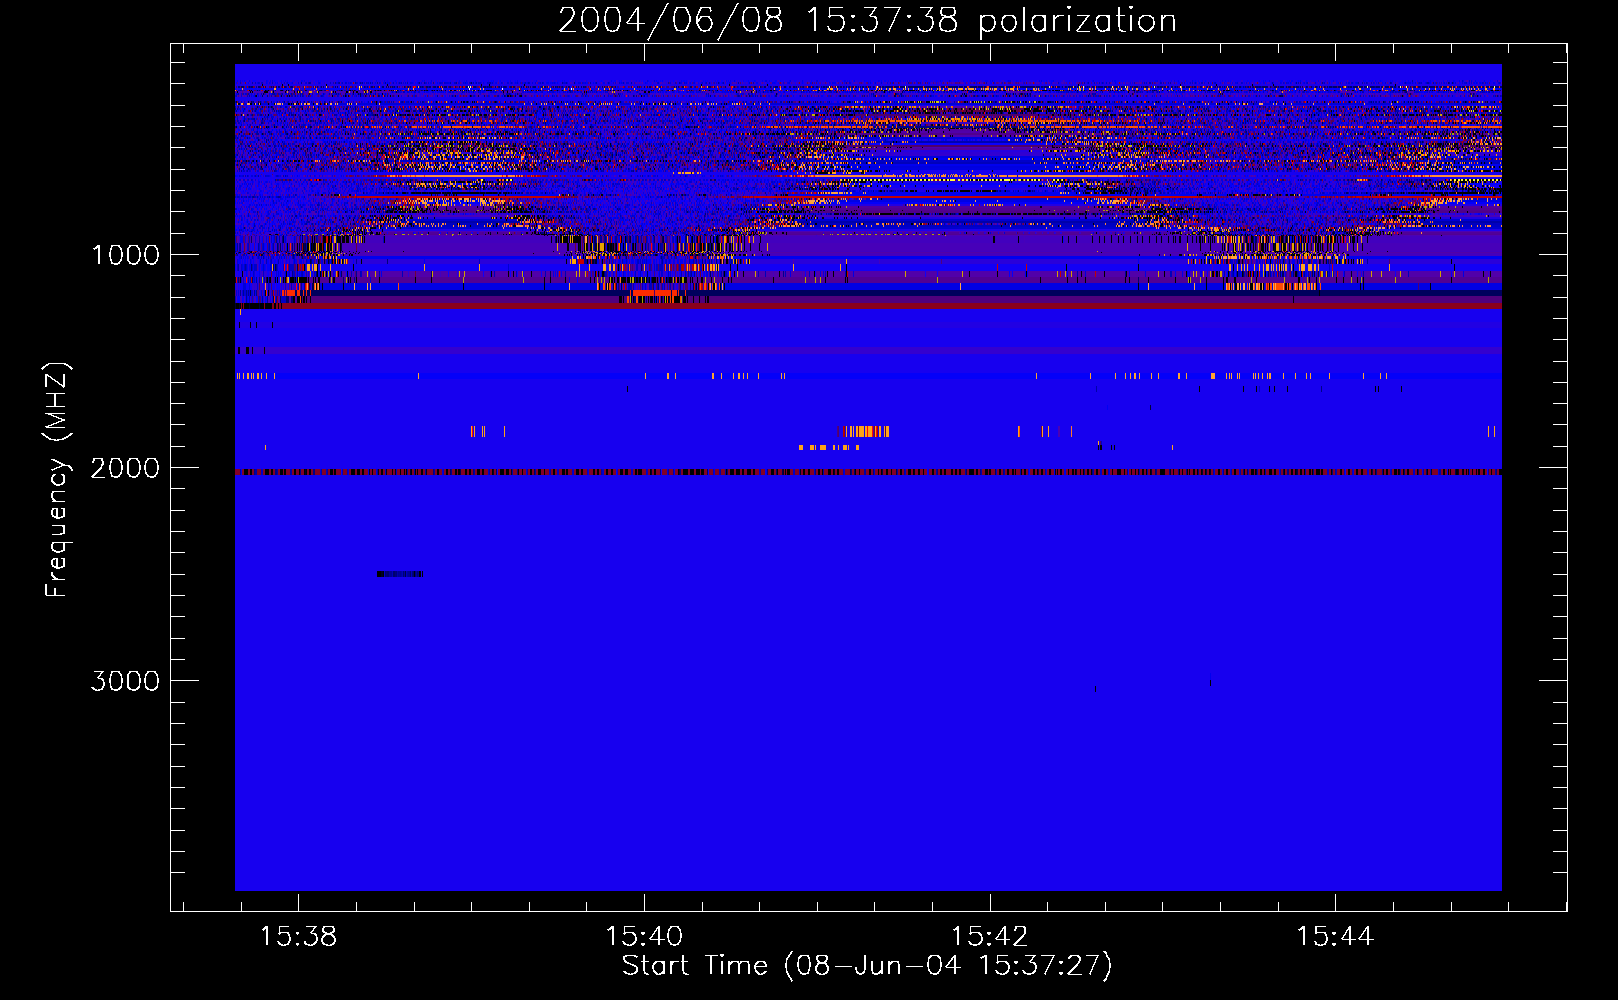Click the 15:42 time tick label
The image size is (1618, 1000).
(989, 936)
